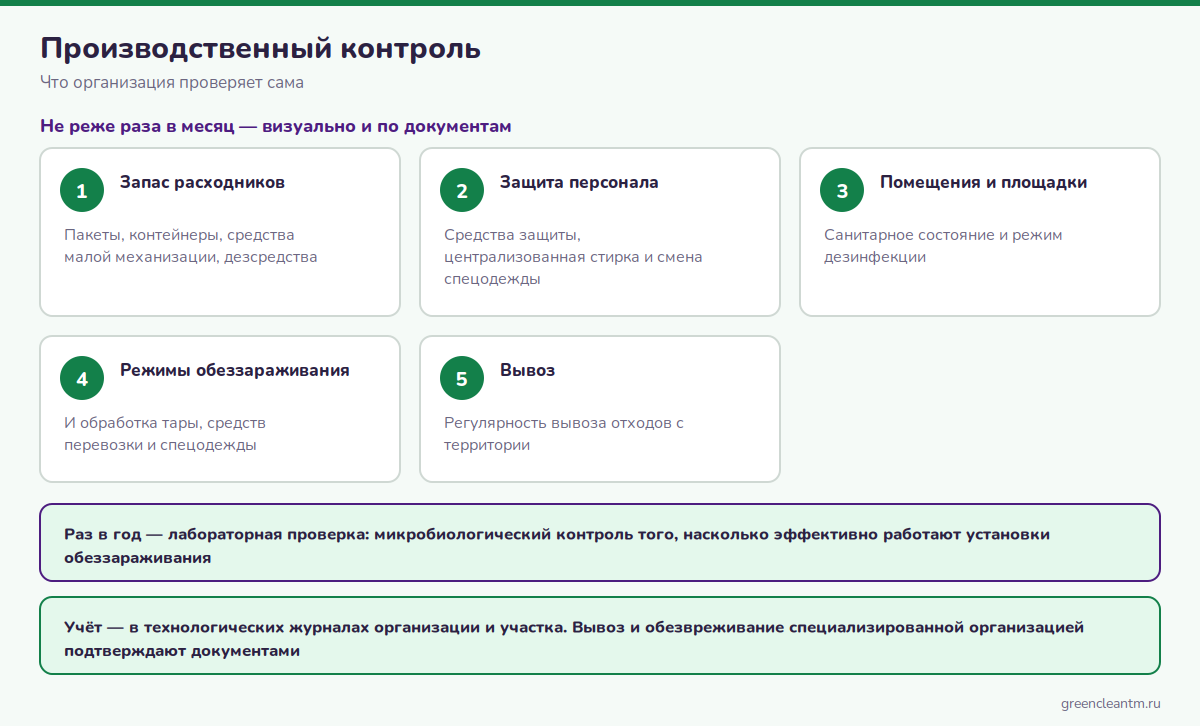The image size is (1200, 726).
Task: Click card title 'Запас расходников'
Action: [202, 182]
